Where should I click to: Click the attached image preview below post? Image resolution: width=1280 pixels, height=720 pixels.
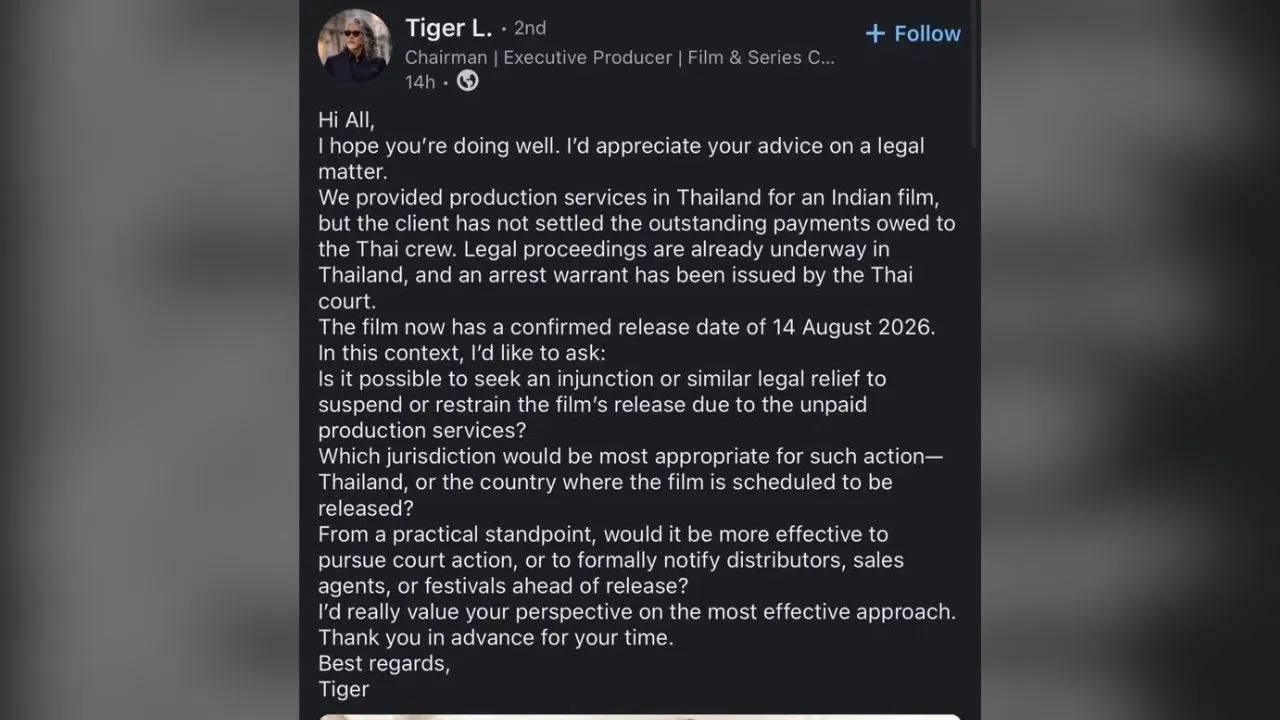point(640,716)
